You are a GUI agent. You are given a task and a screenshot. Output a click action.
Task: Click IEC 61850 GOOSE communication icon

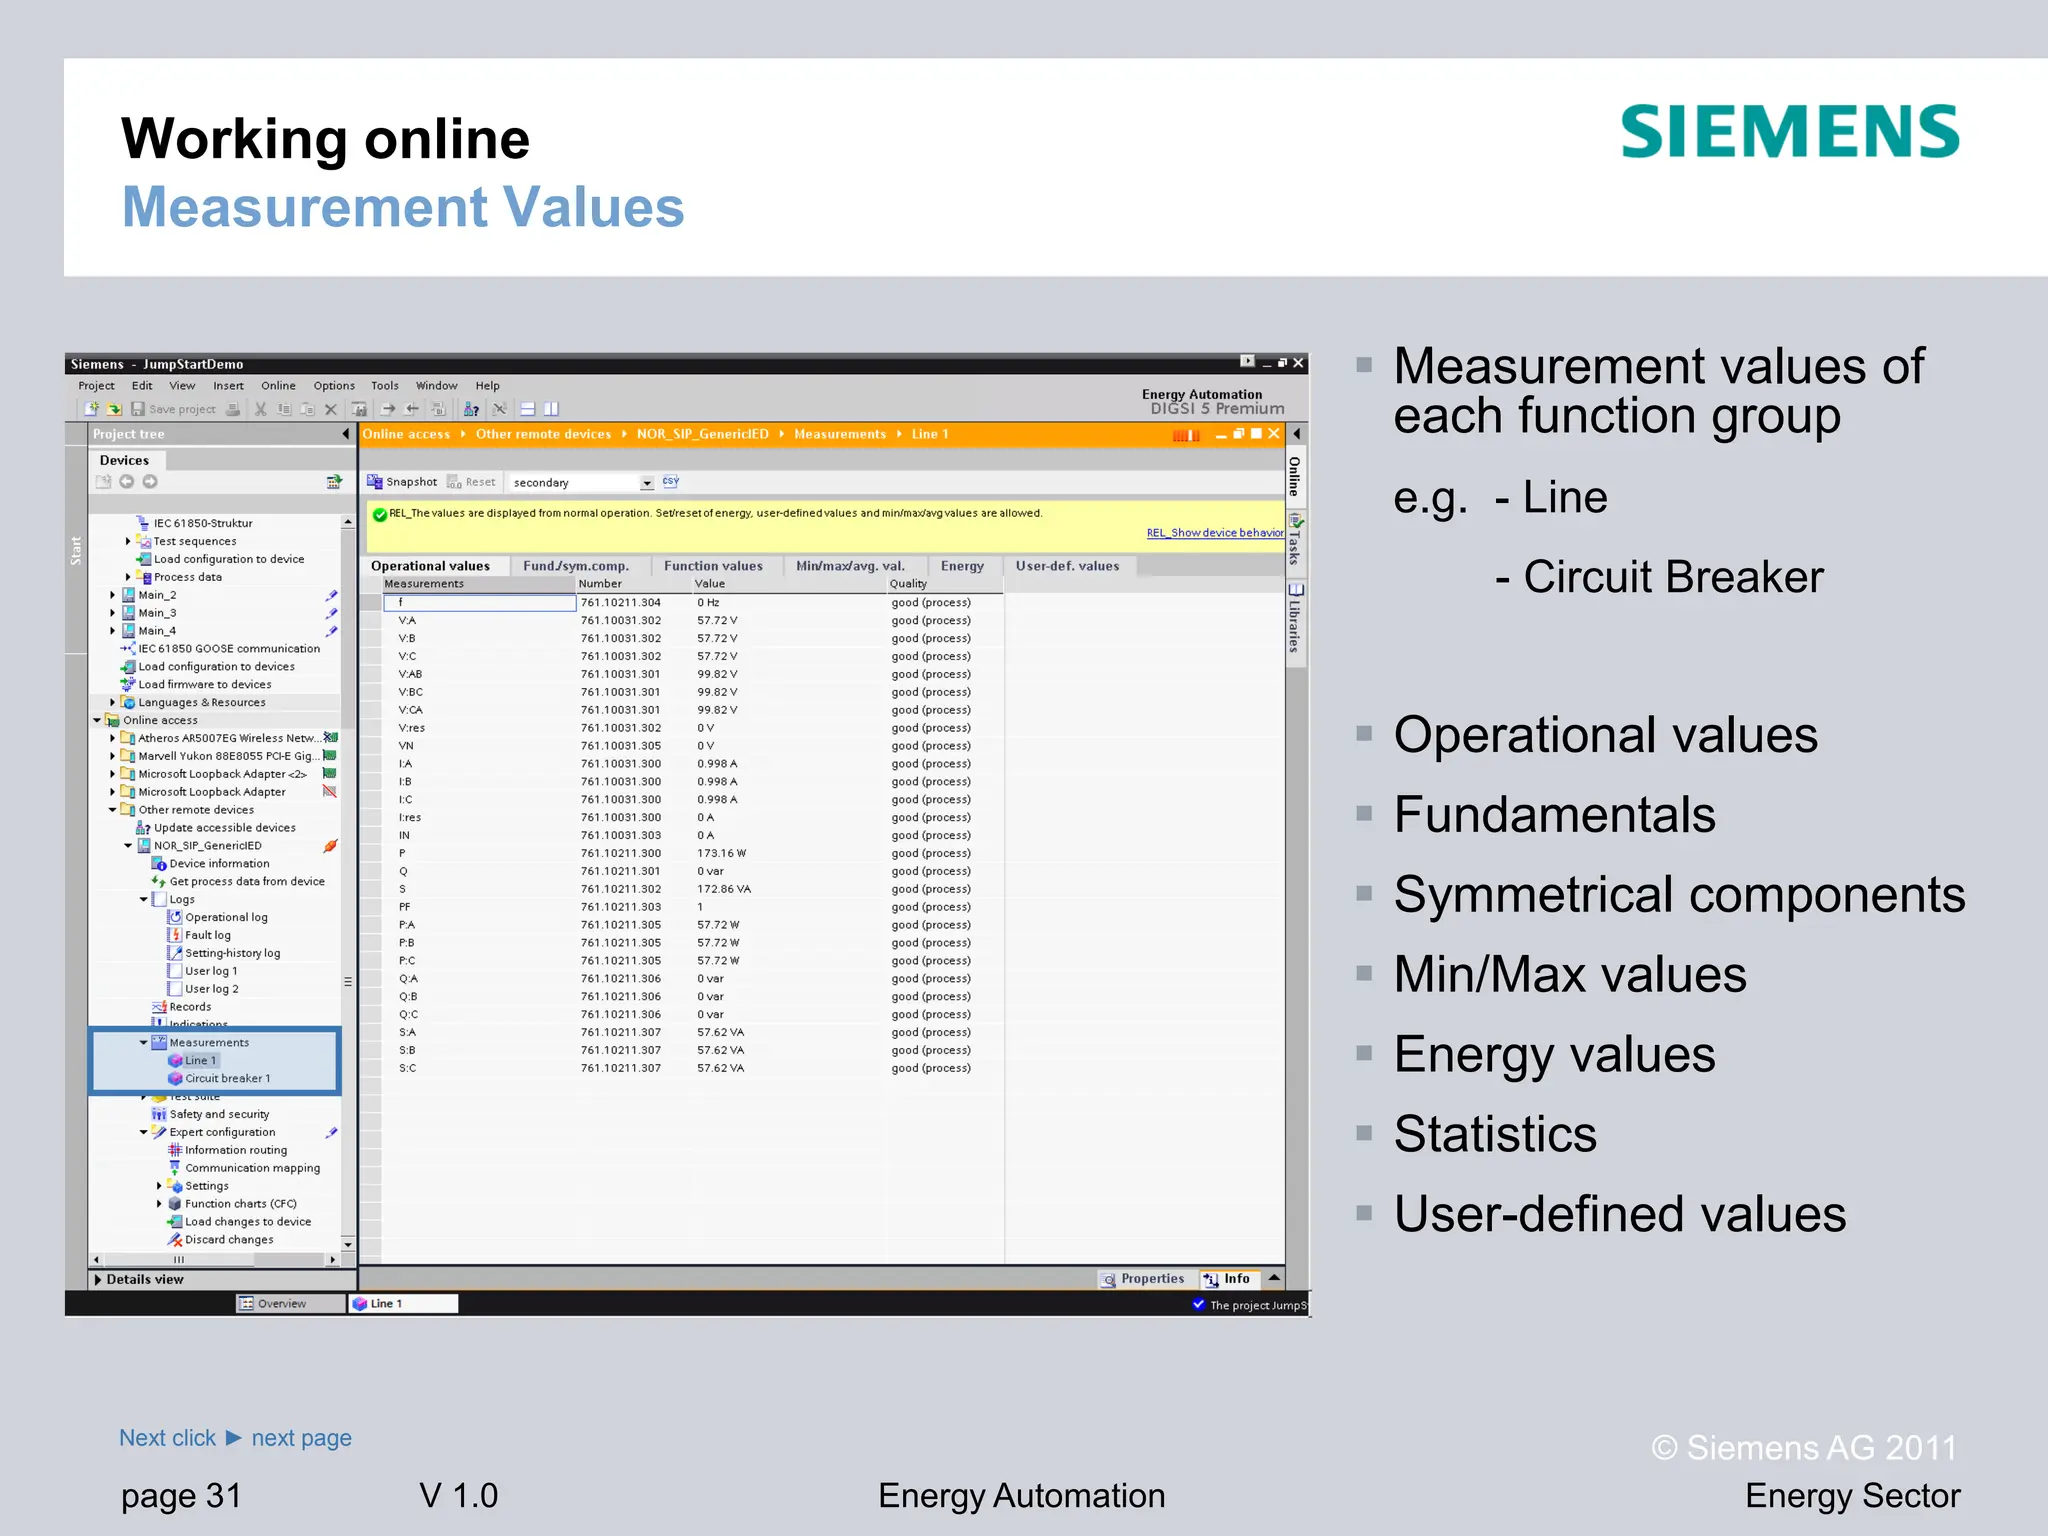tap(128, 649)
